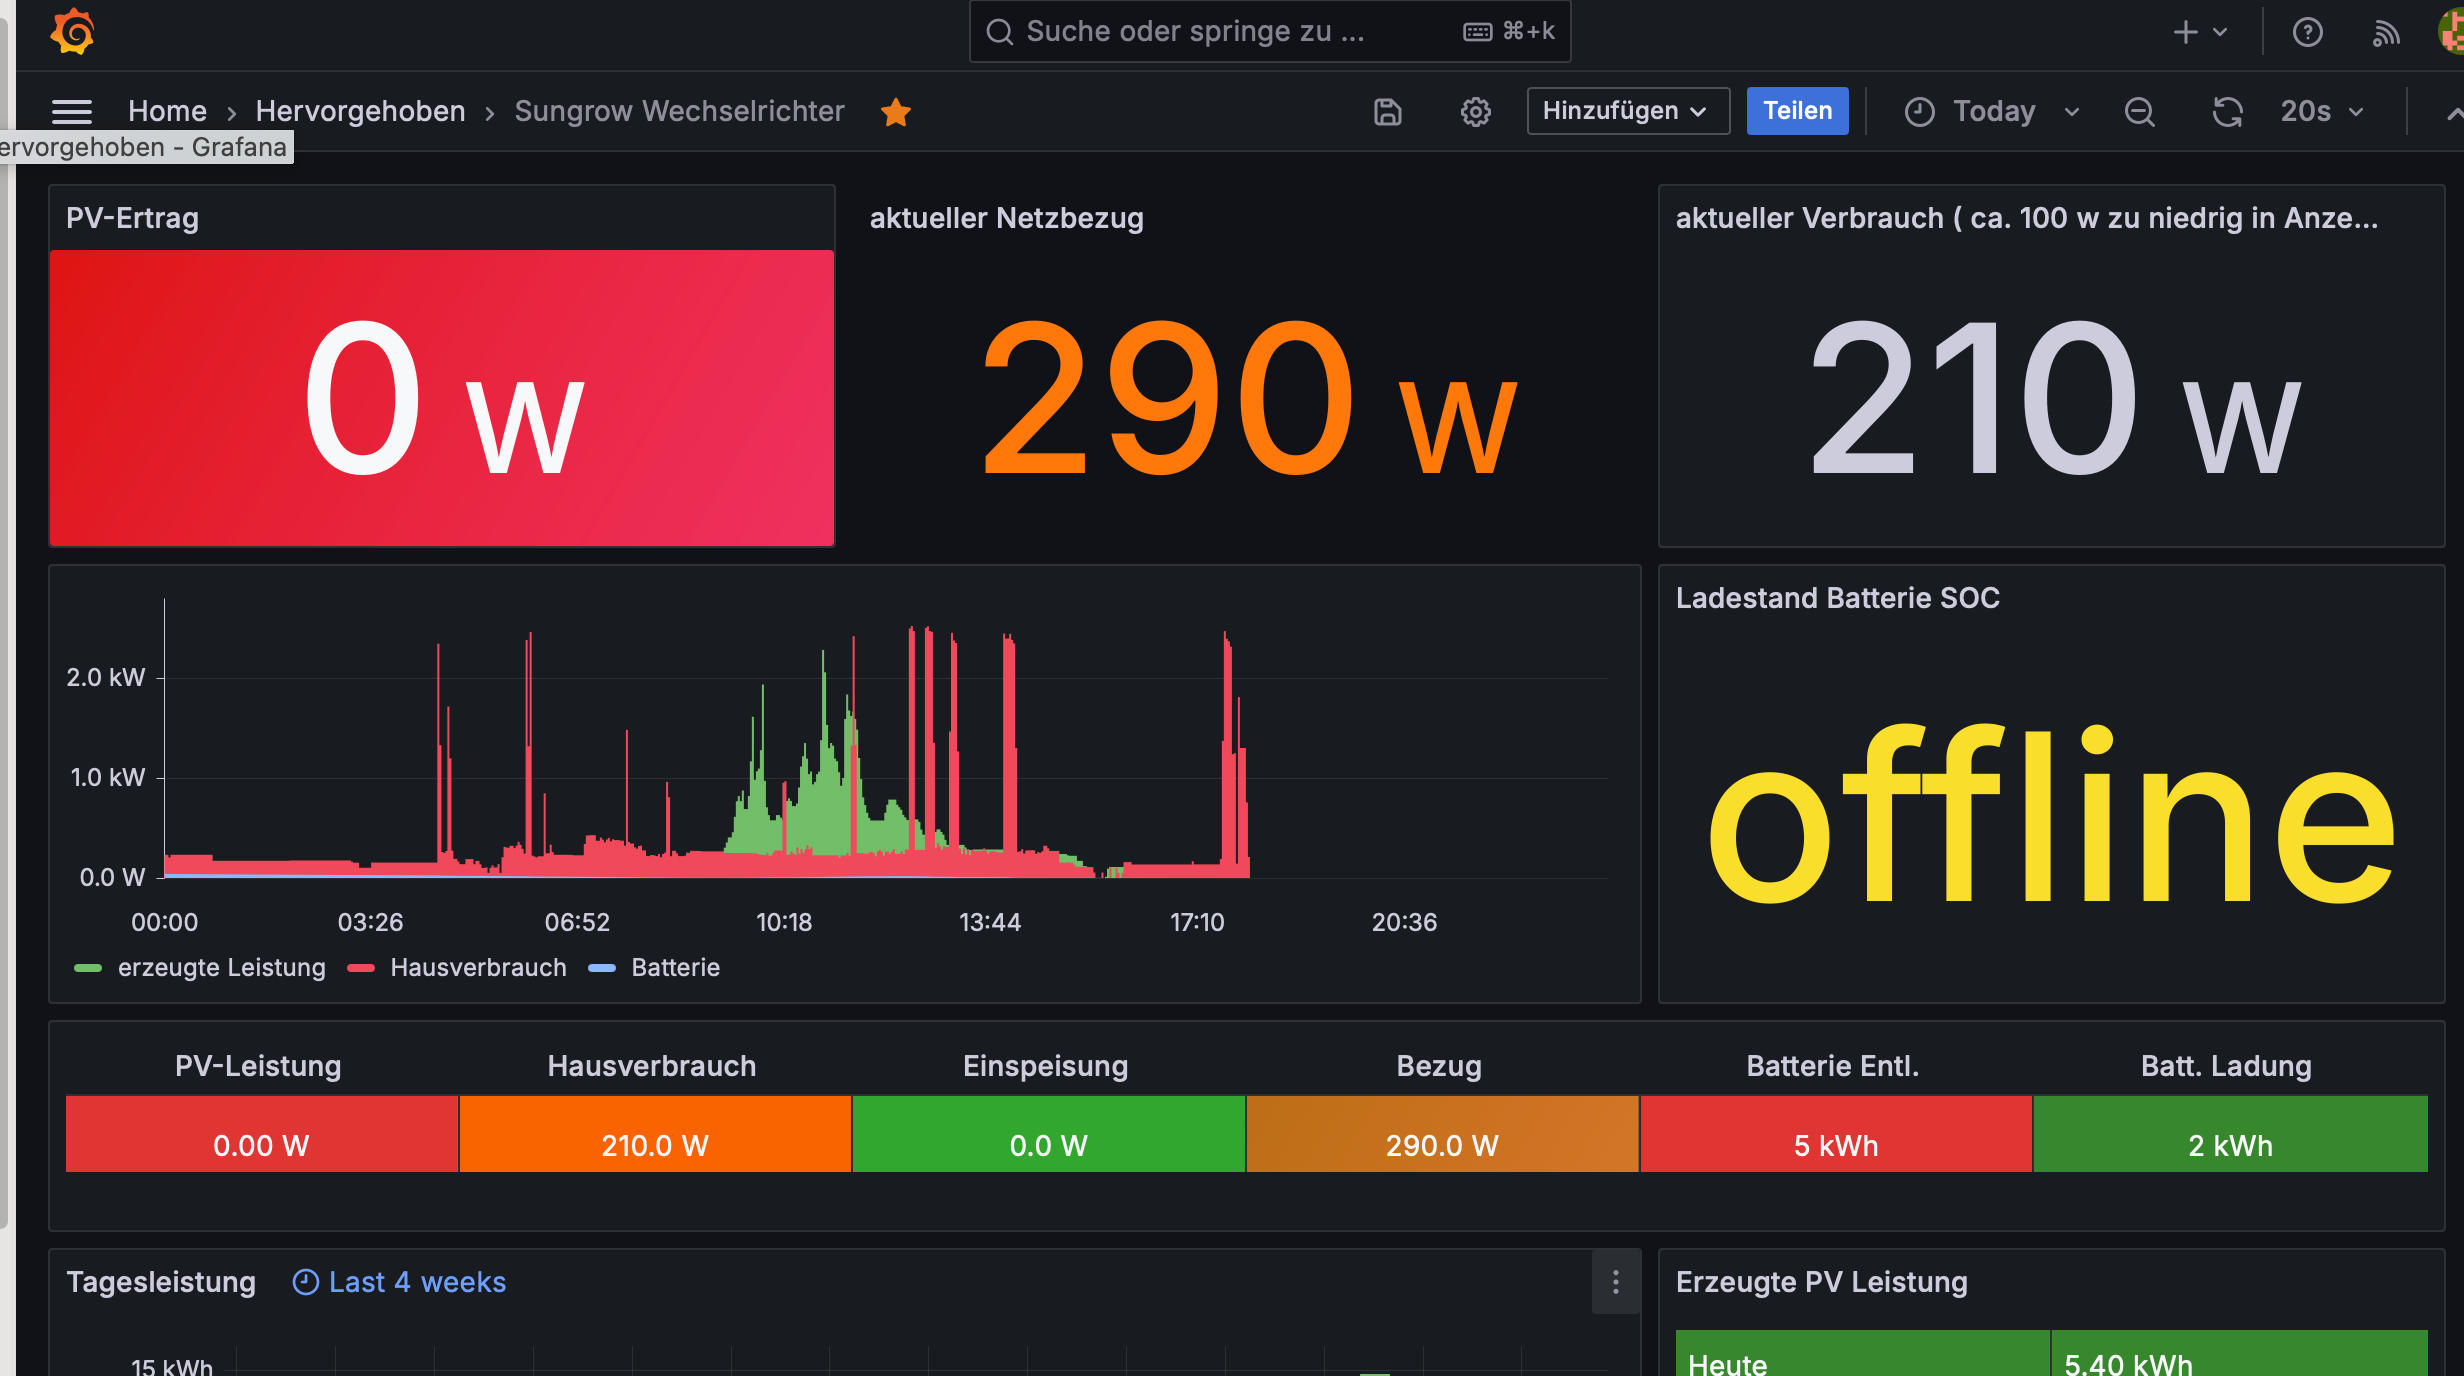The image size is (2464, 1376).
Task: Toggle Hausverbrauch series in legend
Action: pos(477,967)
